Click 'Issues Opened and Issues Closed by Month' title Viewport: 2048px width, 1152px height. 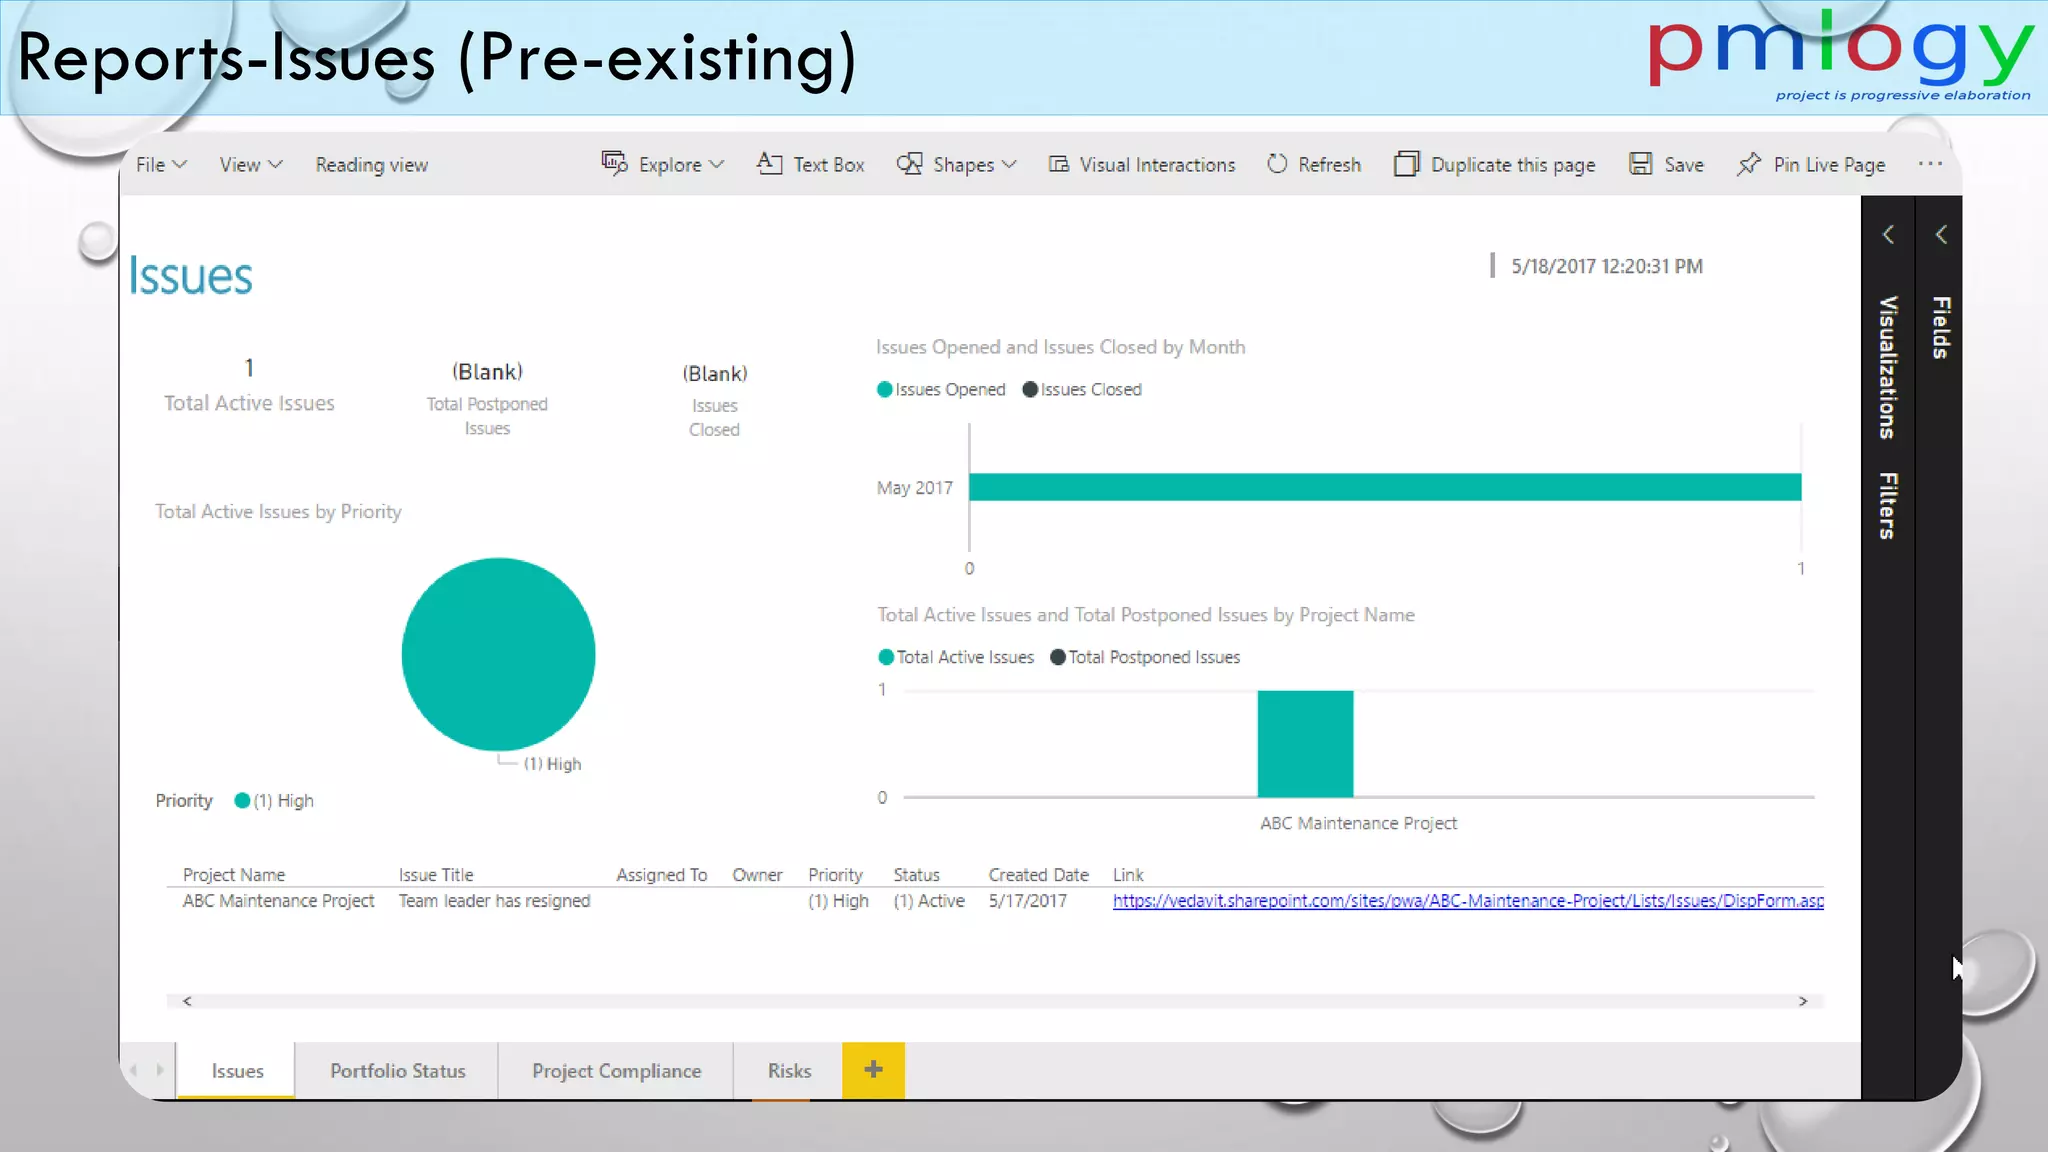(1060, 348)
